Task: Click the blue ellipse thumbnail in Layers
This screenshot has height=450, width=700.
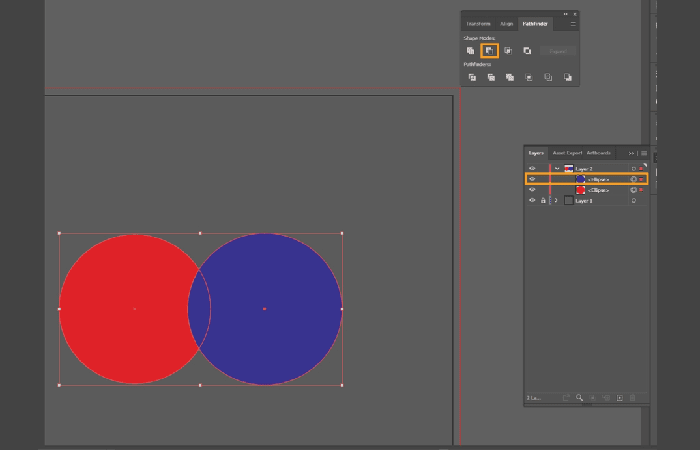Action: click(x=580, y=179)
